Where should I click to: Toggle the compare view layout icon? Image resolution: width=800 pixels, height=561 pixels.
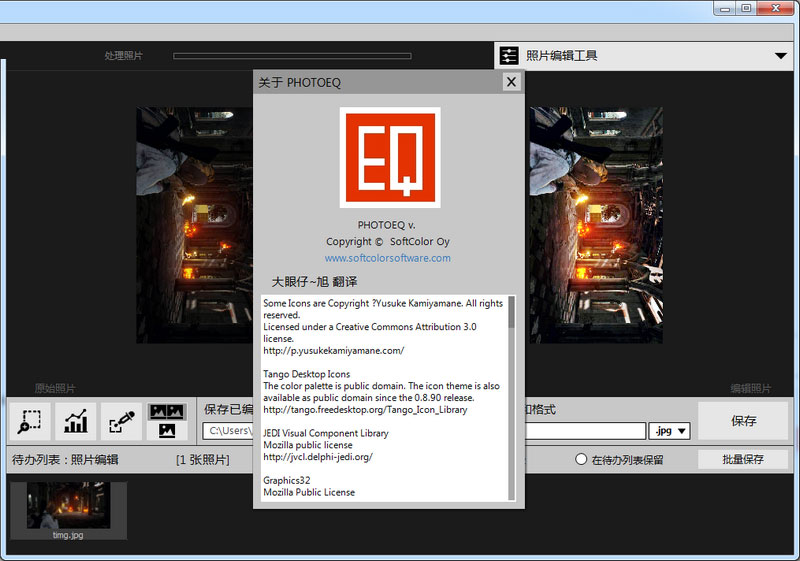click(167, 422)
